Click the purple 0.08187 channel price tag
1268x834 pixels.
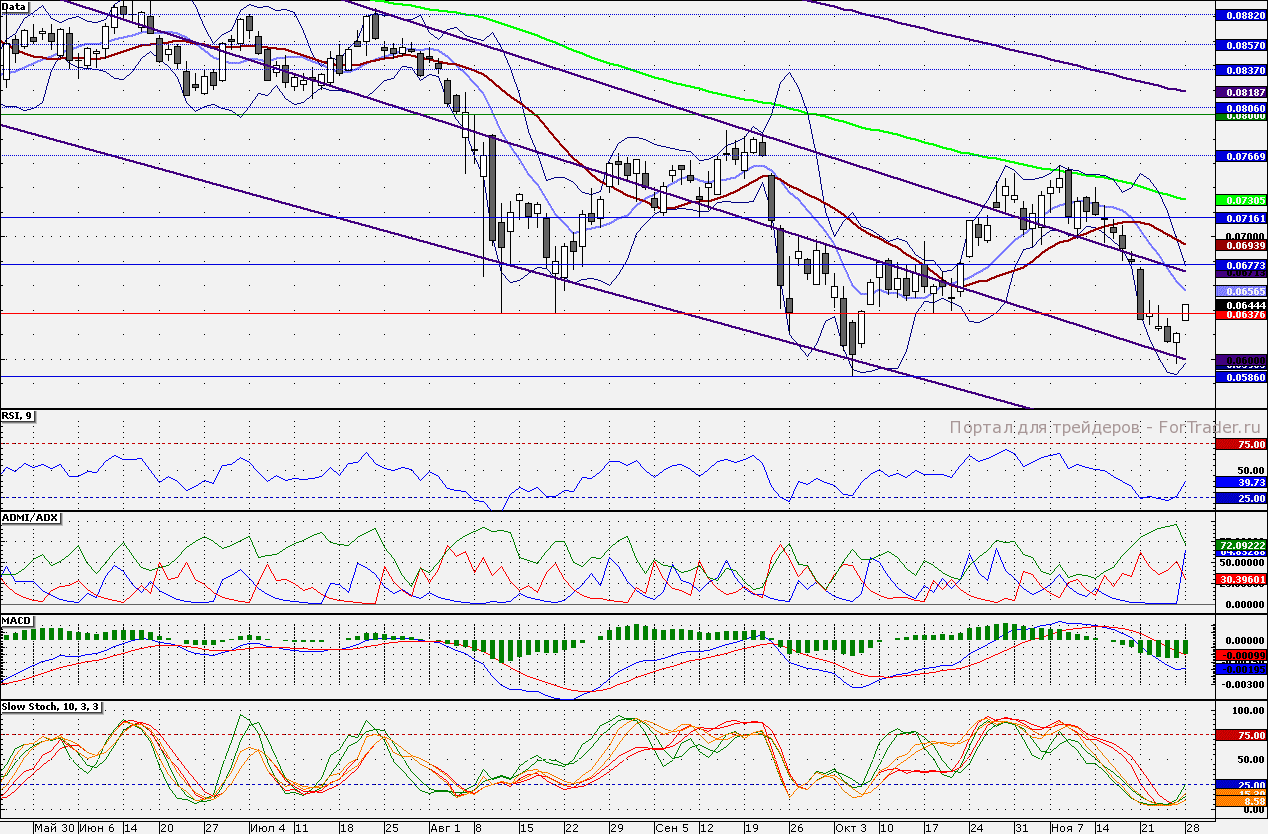1240,91
